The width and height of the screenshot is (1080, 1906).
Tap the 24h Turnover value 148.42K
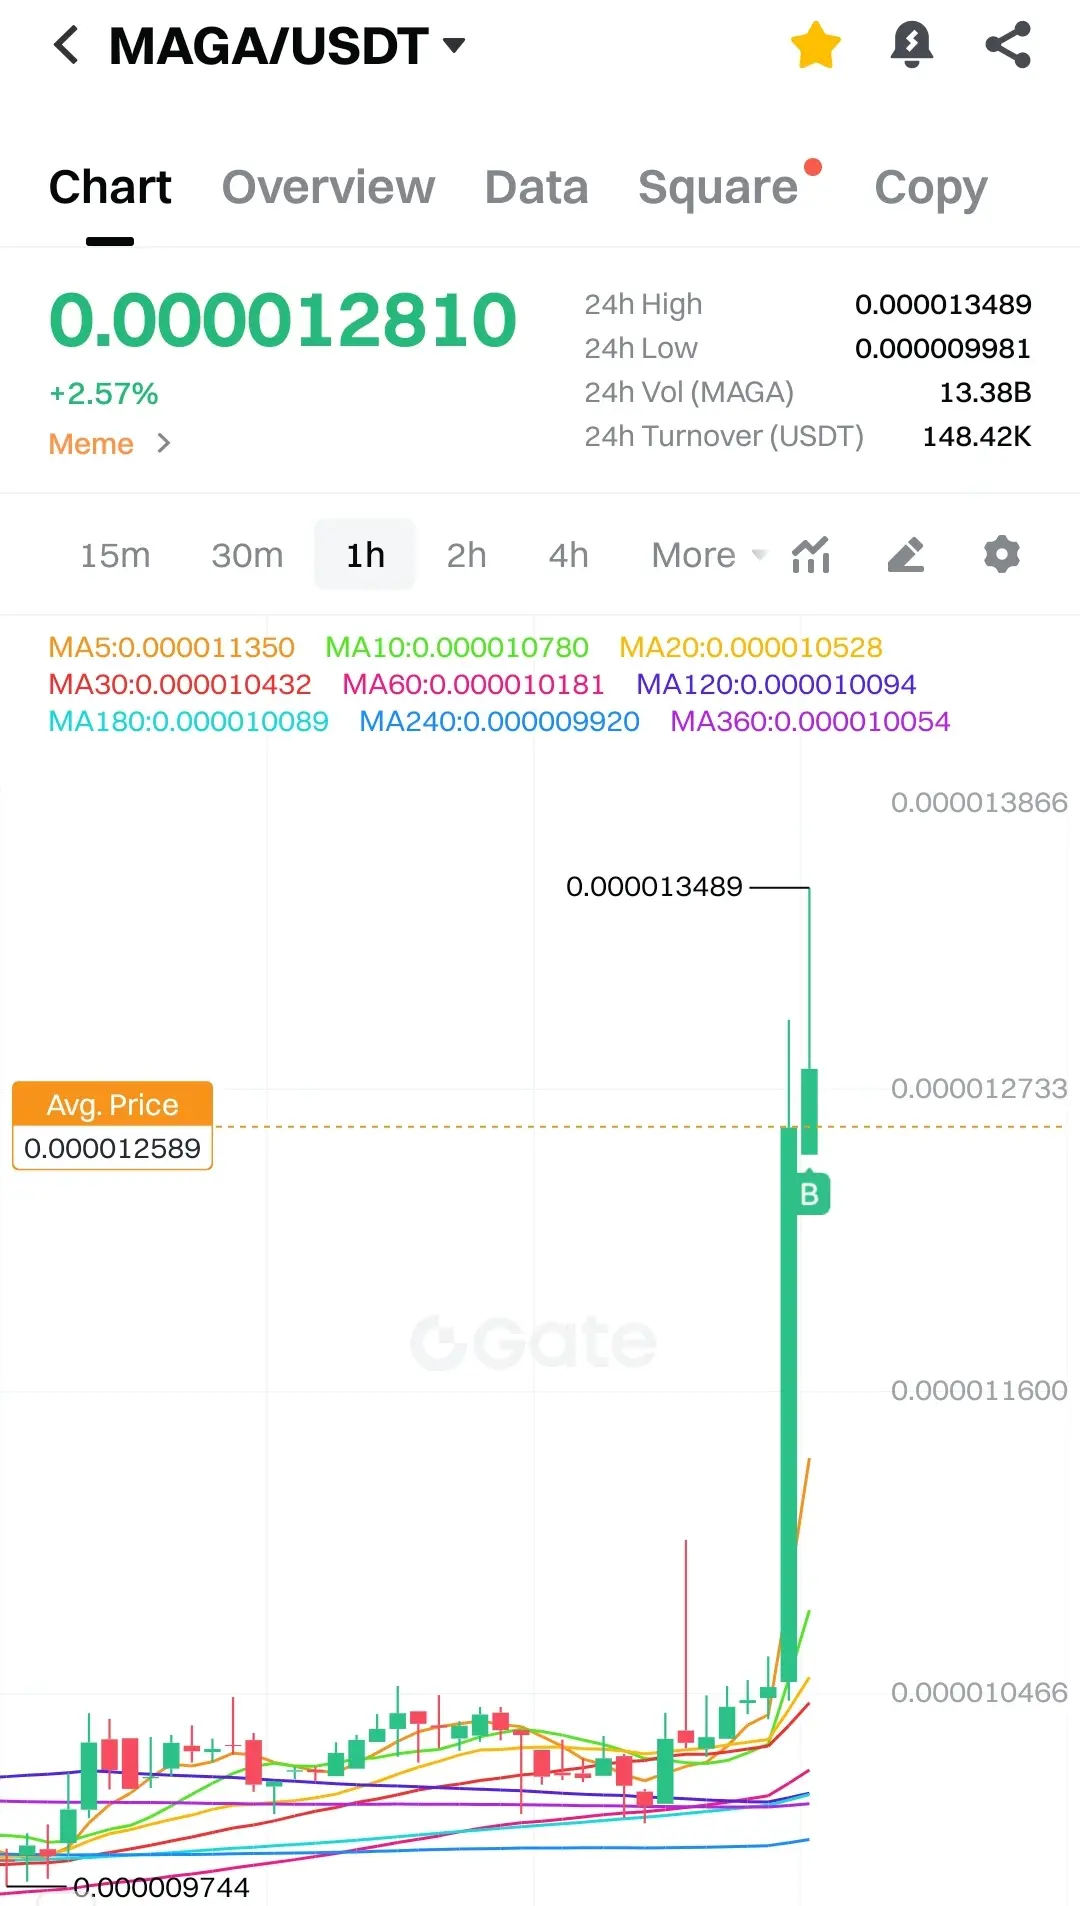(x=976, y=436)
